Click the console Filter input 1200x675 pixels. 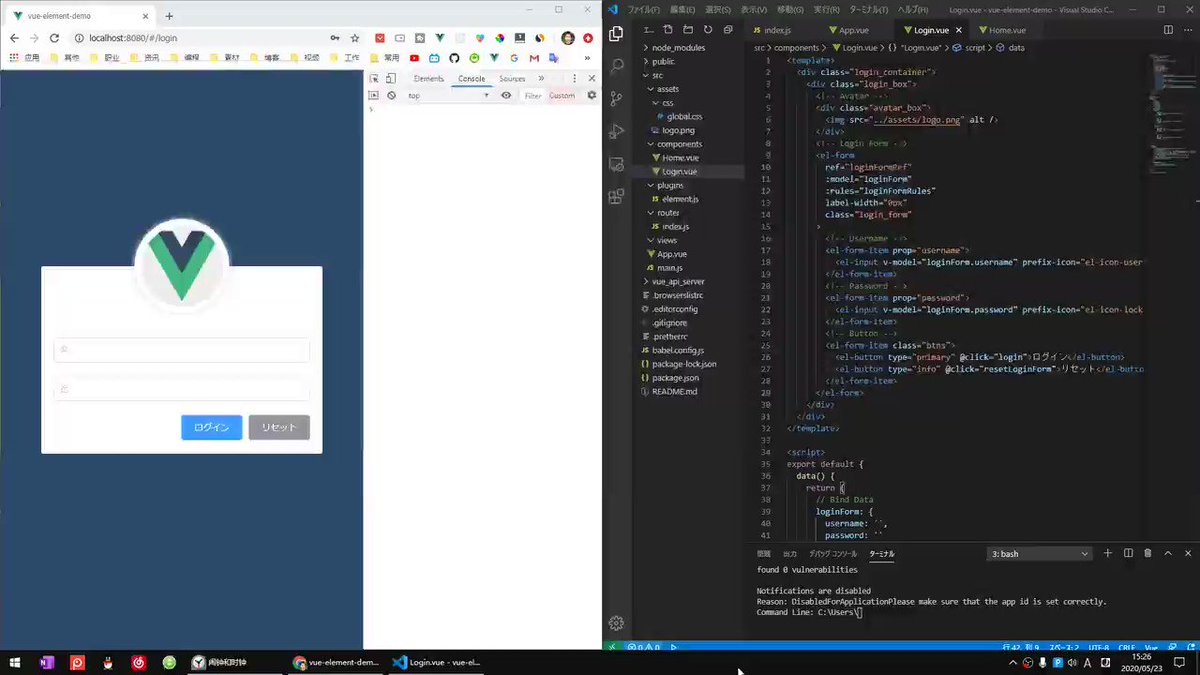point(533,95)
